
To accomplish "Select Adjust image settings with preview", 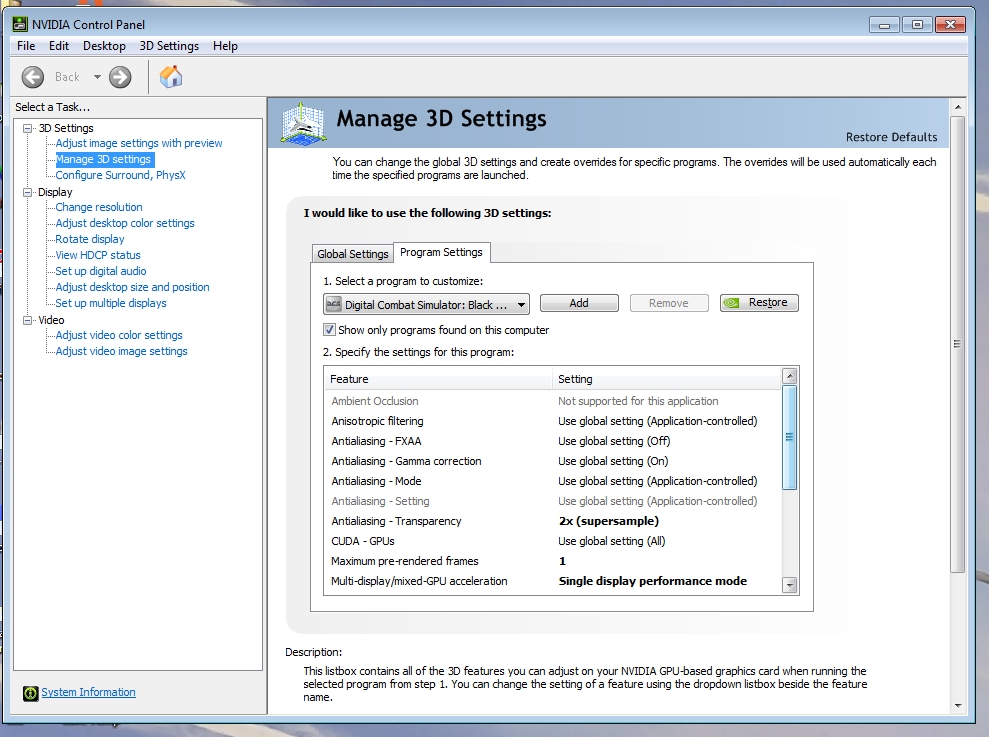I will (x=139, y=143).
